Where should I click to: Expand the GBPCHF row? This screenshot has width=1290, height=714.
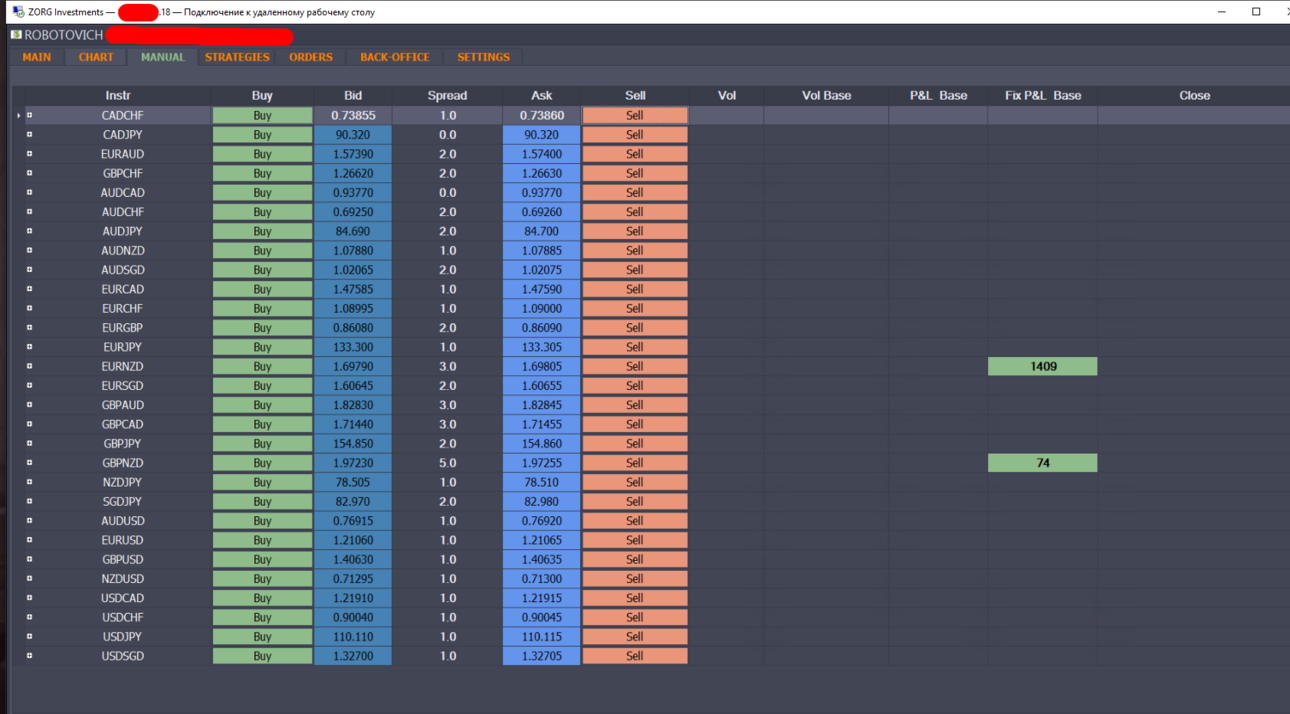point(29,173)
